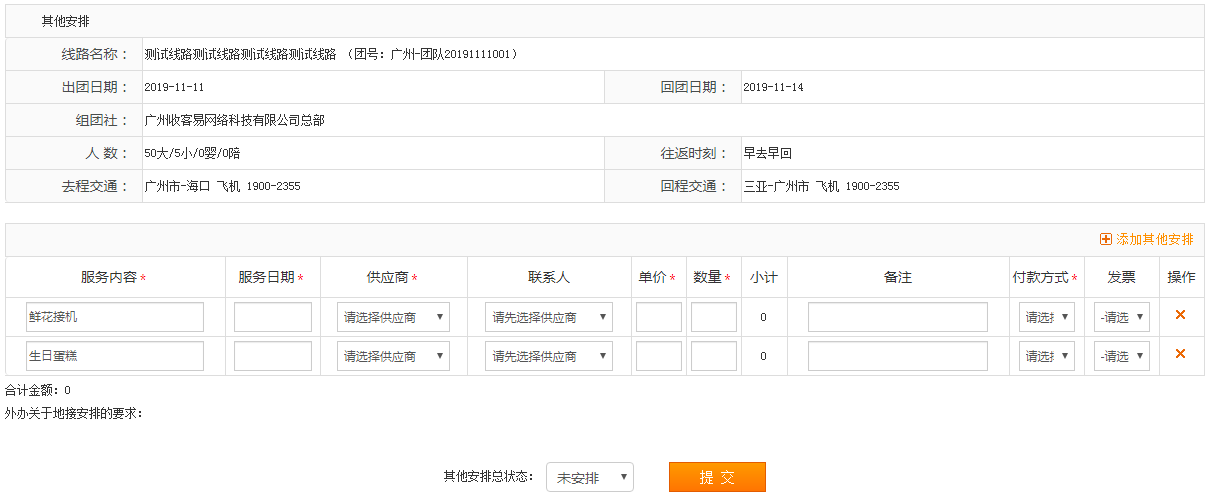Click the 服务内容 field containing 生日蛋糕
Image resolution: width=1211 pixels, height=502 pixels.
tap(115, 356)
